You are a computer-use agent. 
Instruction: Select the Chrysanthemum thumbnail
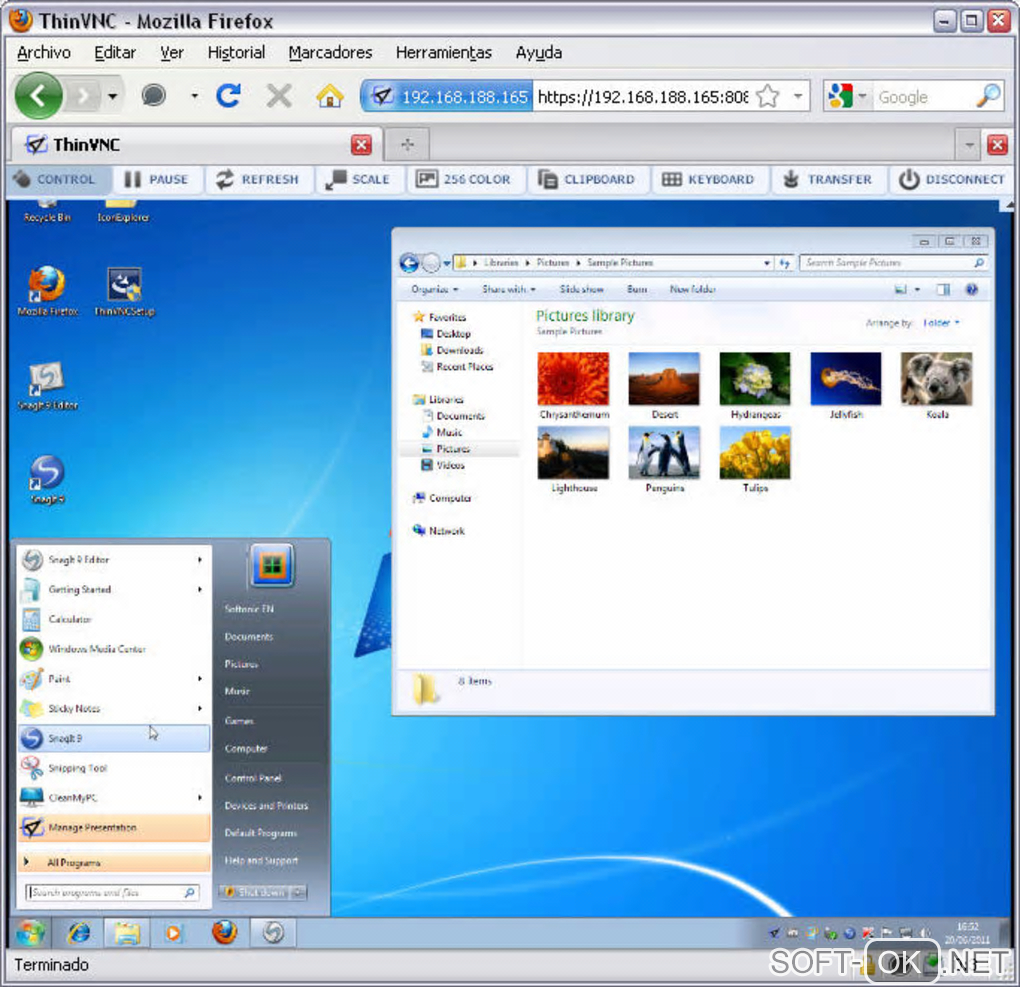pos(573,386)
